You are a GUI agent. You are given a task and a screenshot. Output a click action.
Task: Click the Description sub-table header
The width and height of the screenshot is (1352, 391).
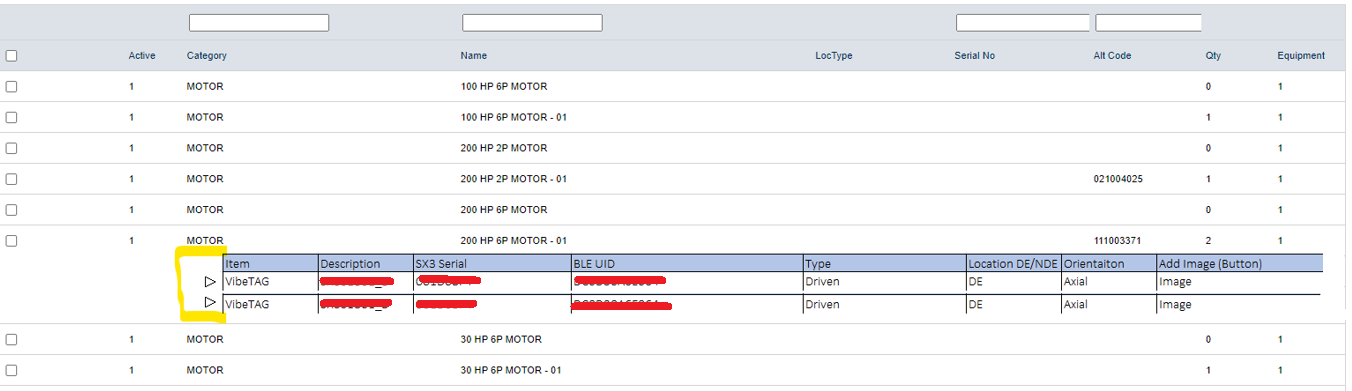click(x=350, y=264)
